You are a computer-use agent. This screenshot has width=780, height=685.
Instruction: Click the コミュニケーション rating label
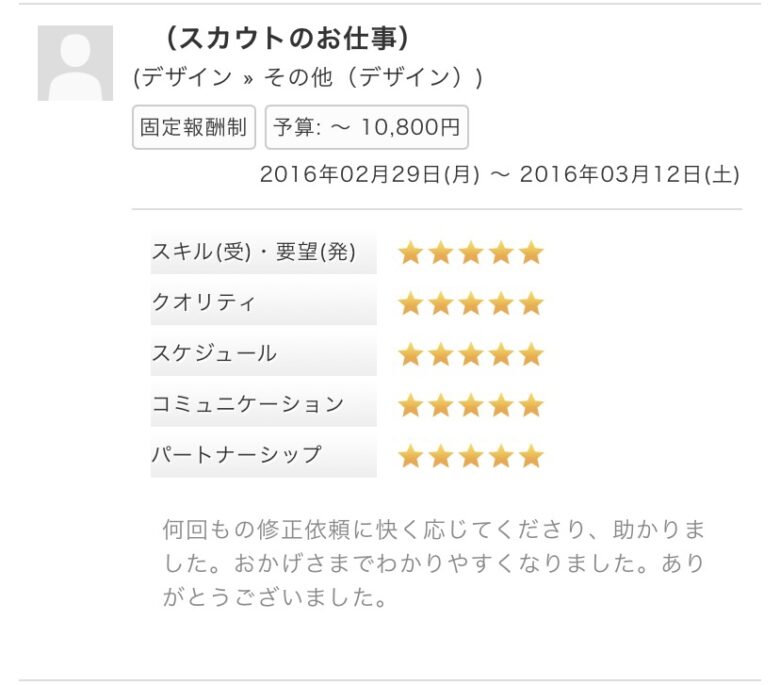point(247,405)
